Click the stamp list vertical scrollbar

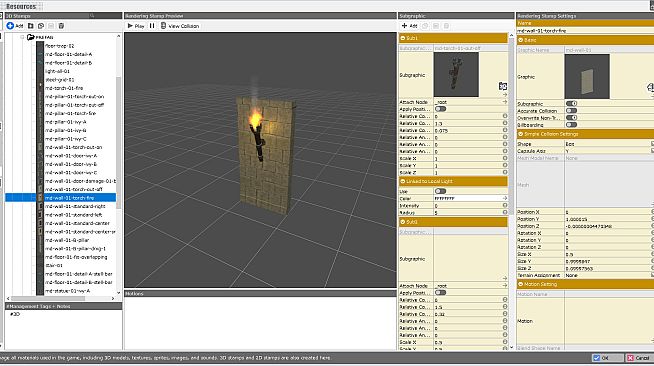coord(118,142)
